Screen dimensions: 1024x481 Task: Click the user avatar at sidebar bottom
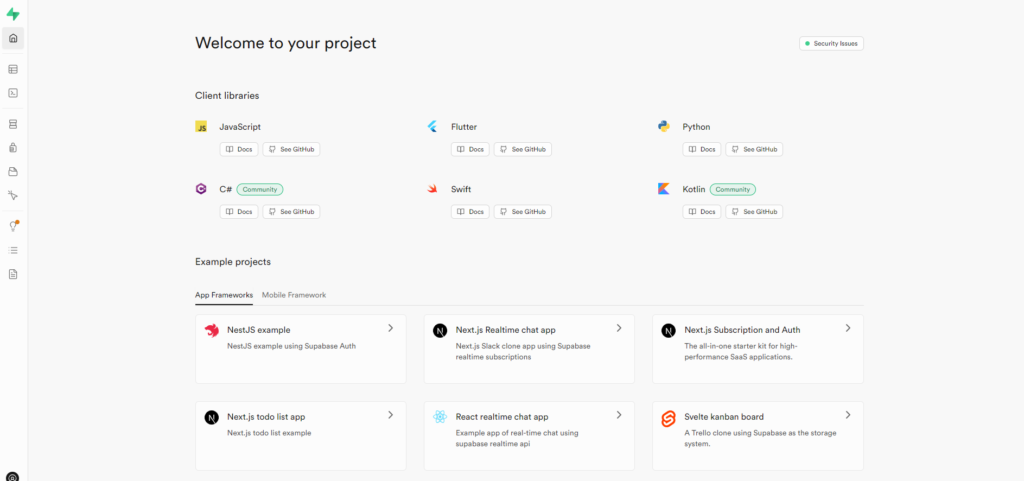click(13, 476)
